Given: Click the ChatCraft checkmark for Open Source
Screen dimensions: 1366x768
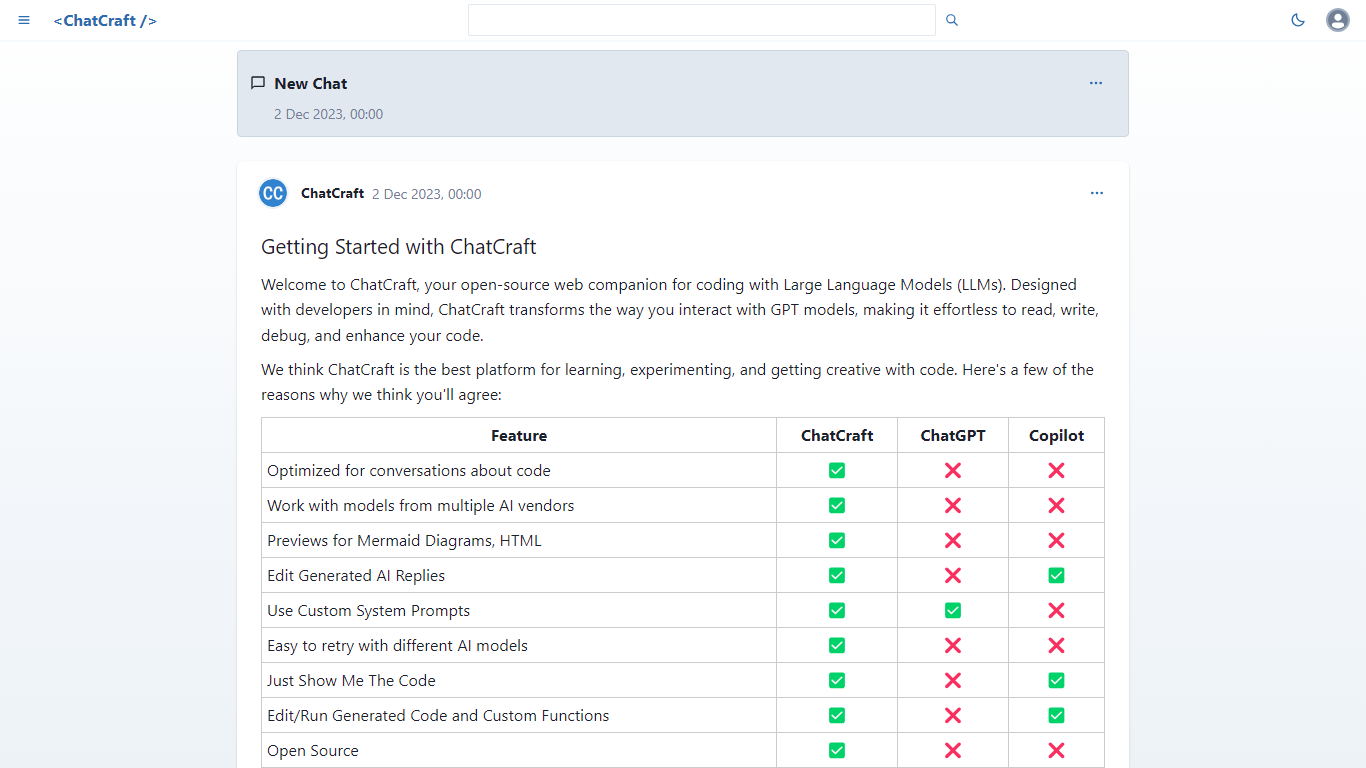Looking at the screenshot, I should pyautogui.click(x=837, y=750).
